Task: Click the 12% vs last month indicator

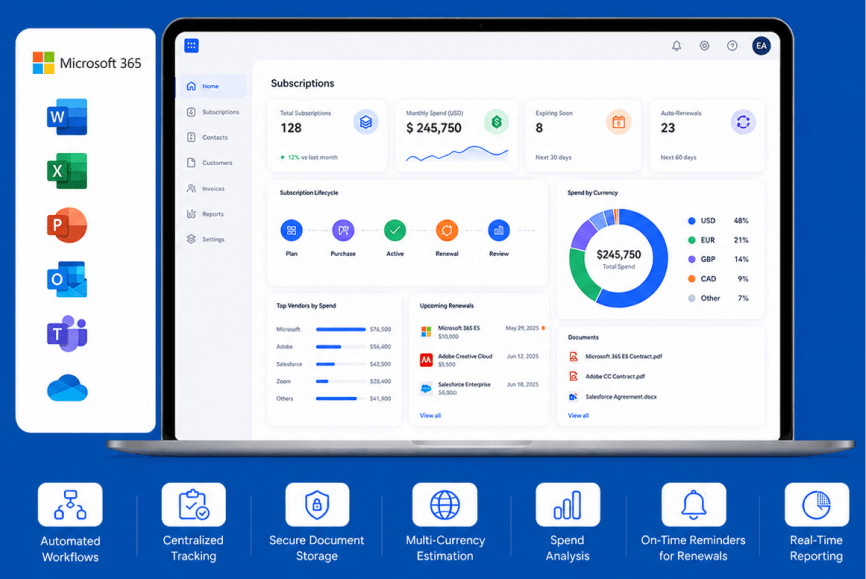Action: coord(309,157)
